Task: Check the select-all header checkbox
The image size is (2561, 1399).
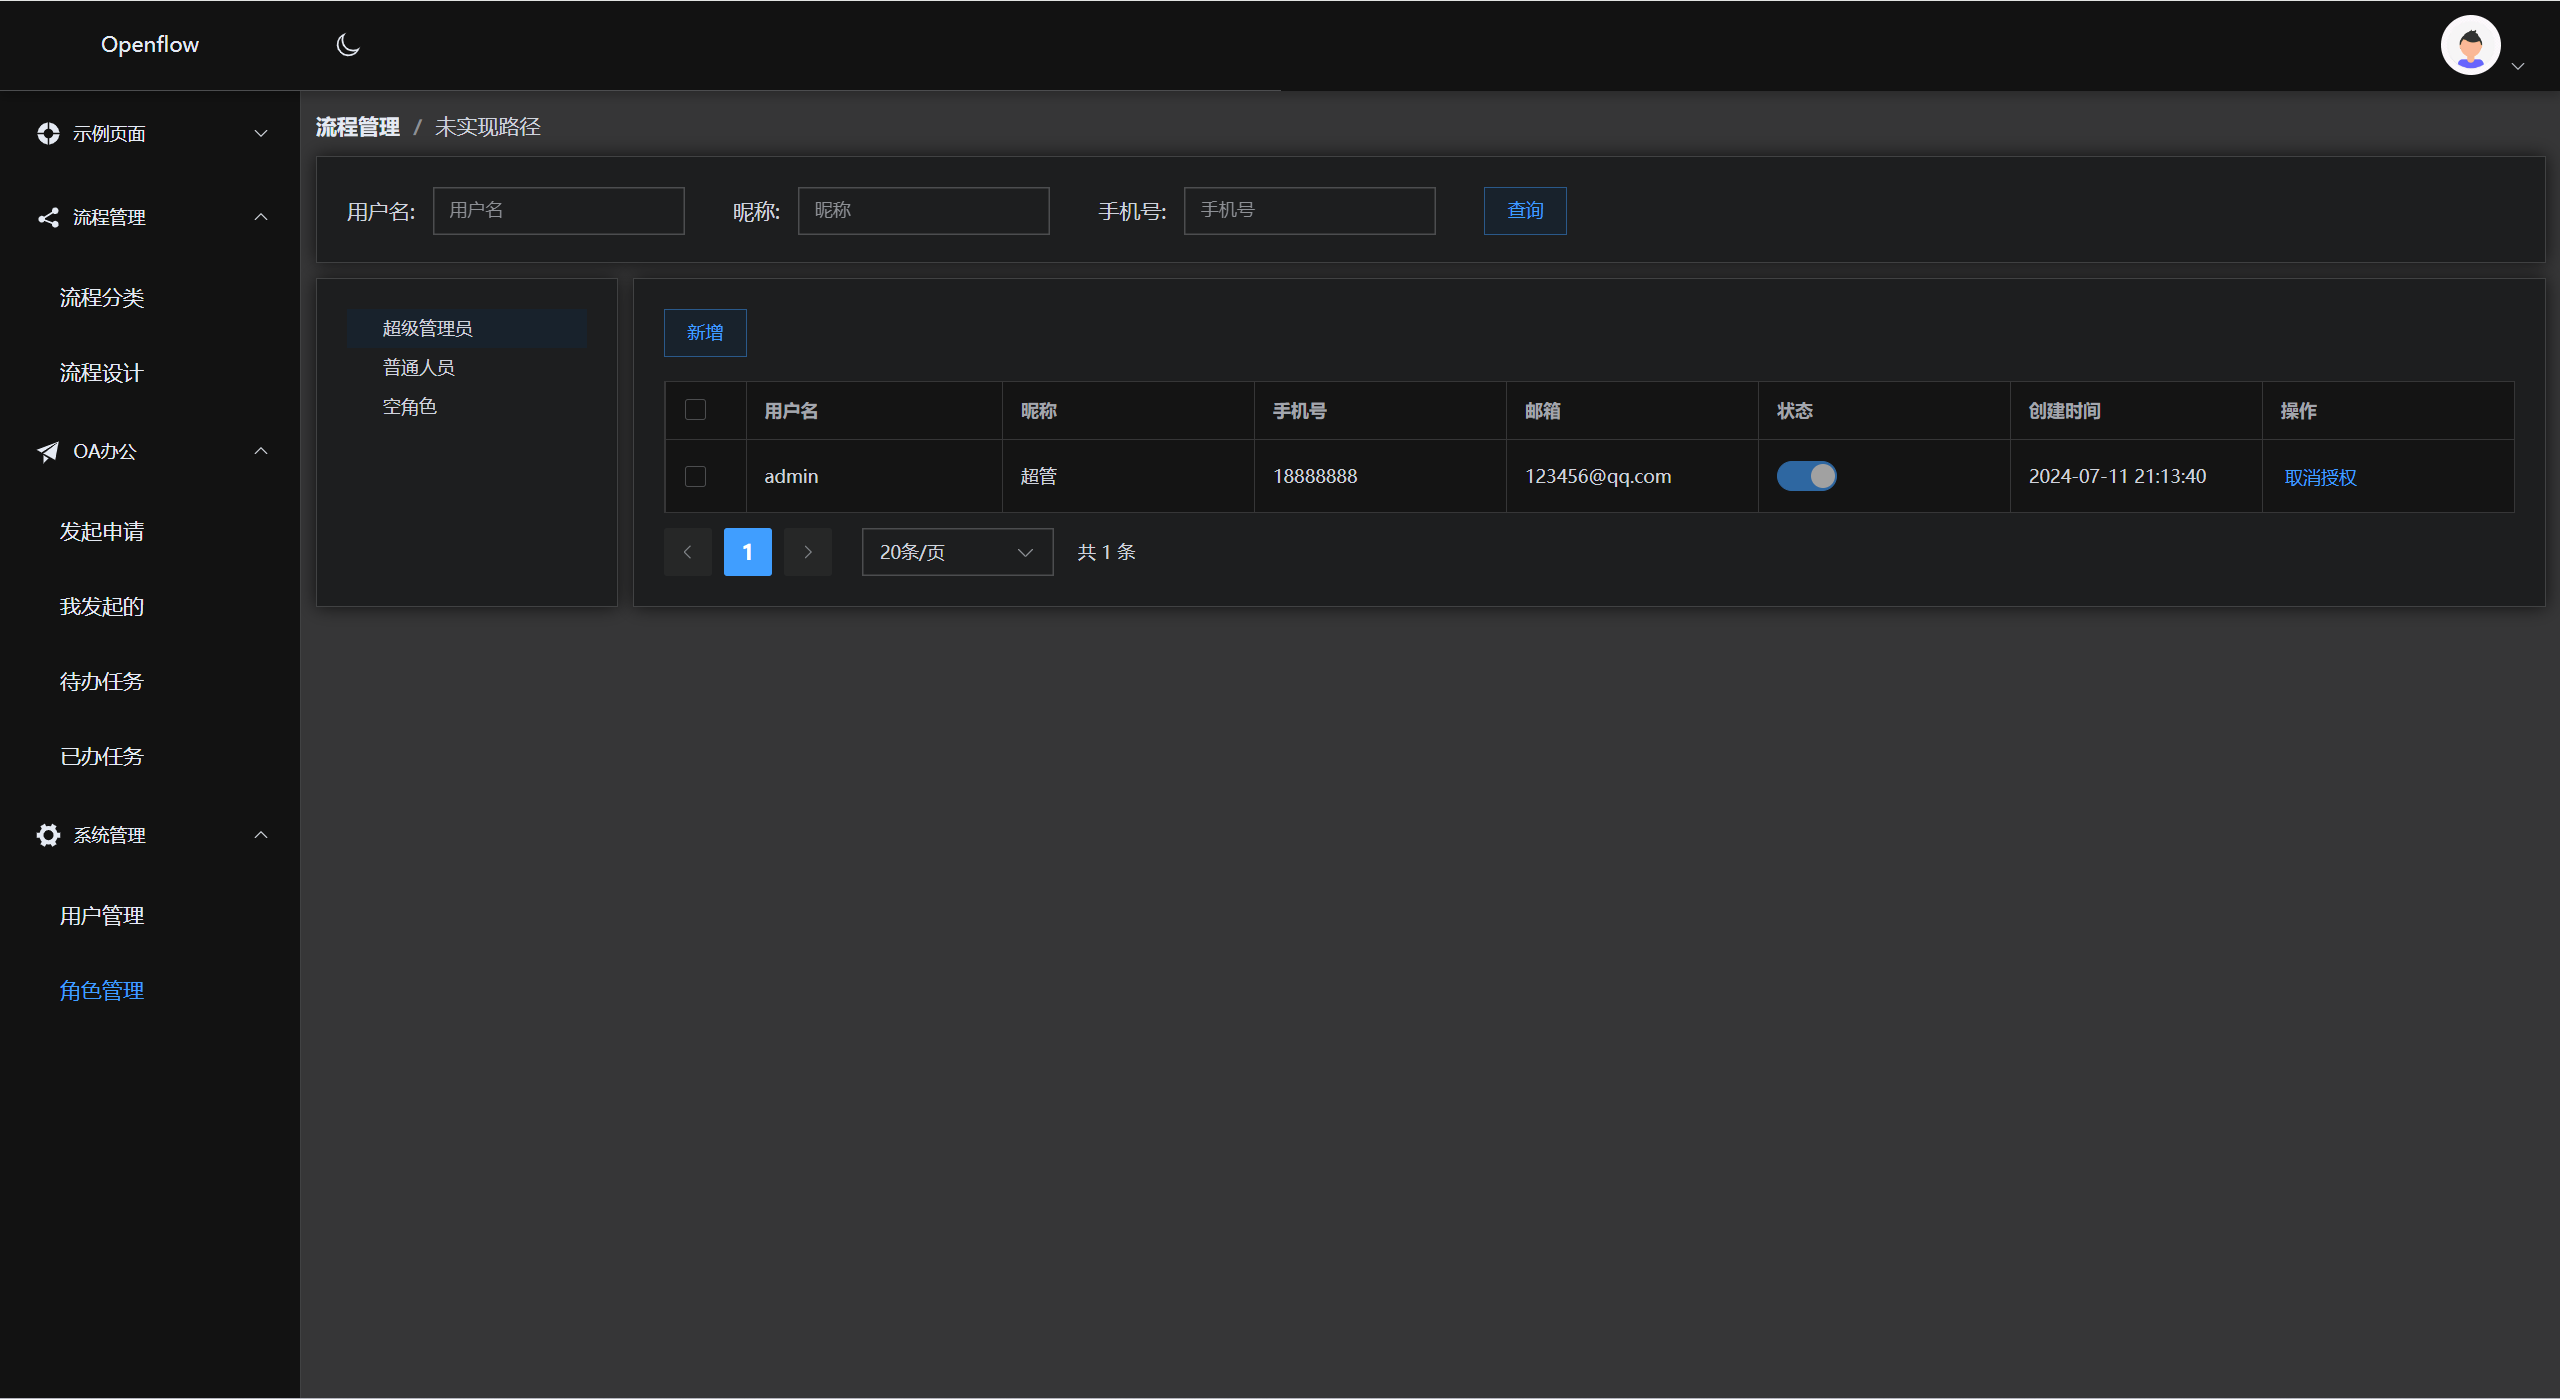Action: click(x=695, y=410)
